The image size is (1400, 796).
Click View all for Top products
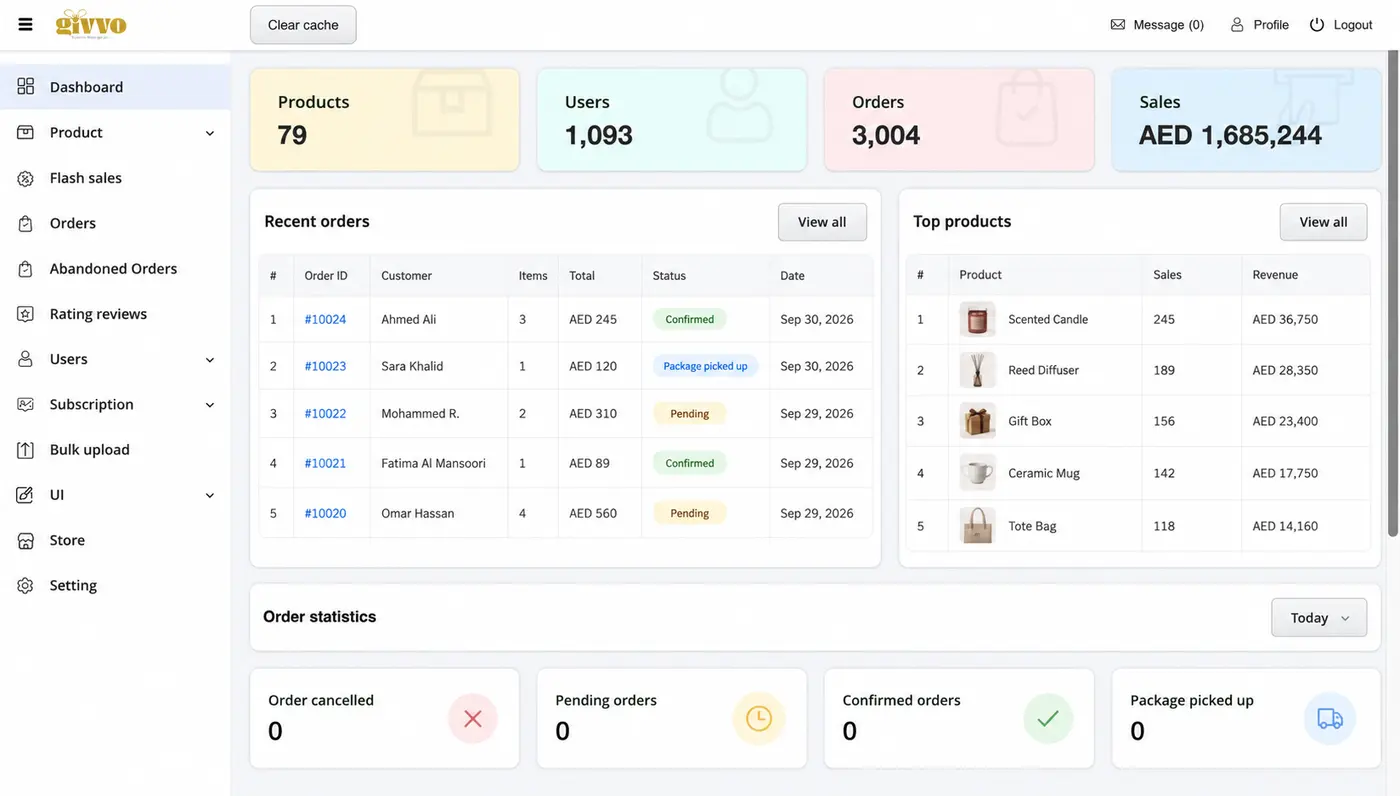(x=1323, y=222)
